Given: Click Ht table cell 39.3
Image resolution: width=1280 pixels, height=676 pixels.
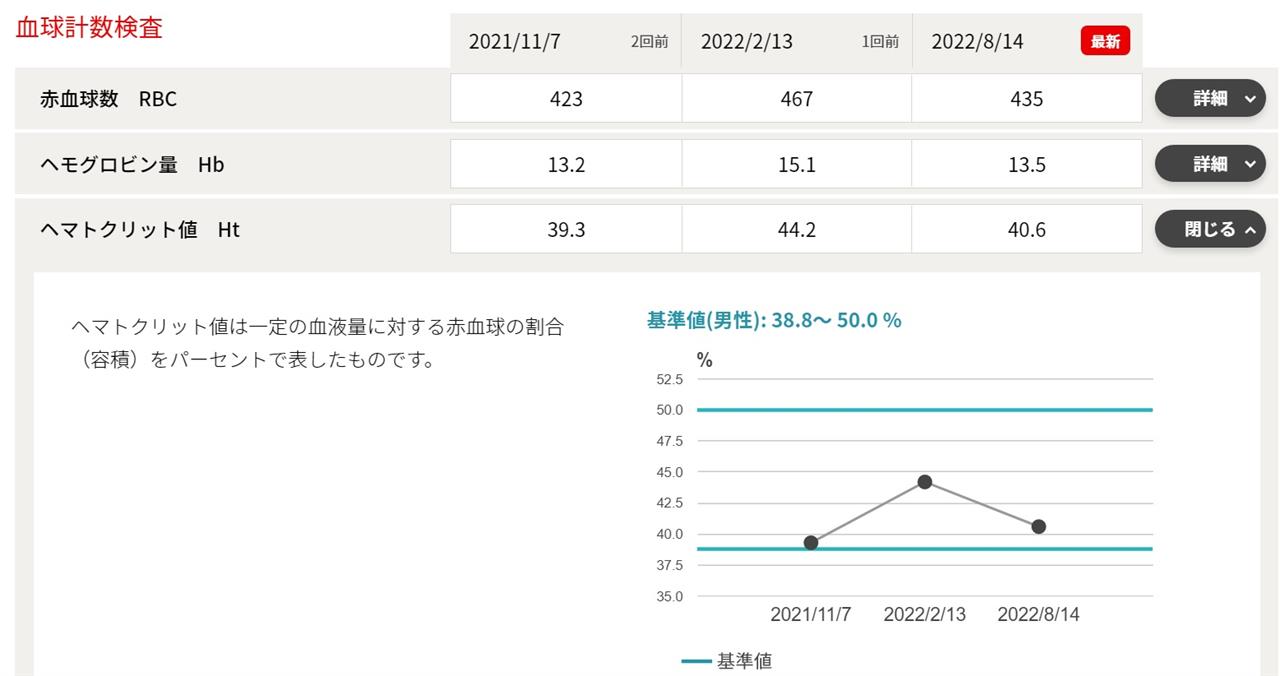Looking at the screenshot, I should coord(566,229).
